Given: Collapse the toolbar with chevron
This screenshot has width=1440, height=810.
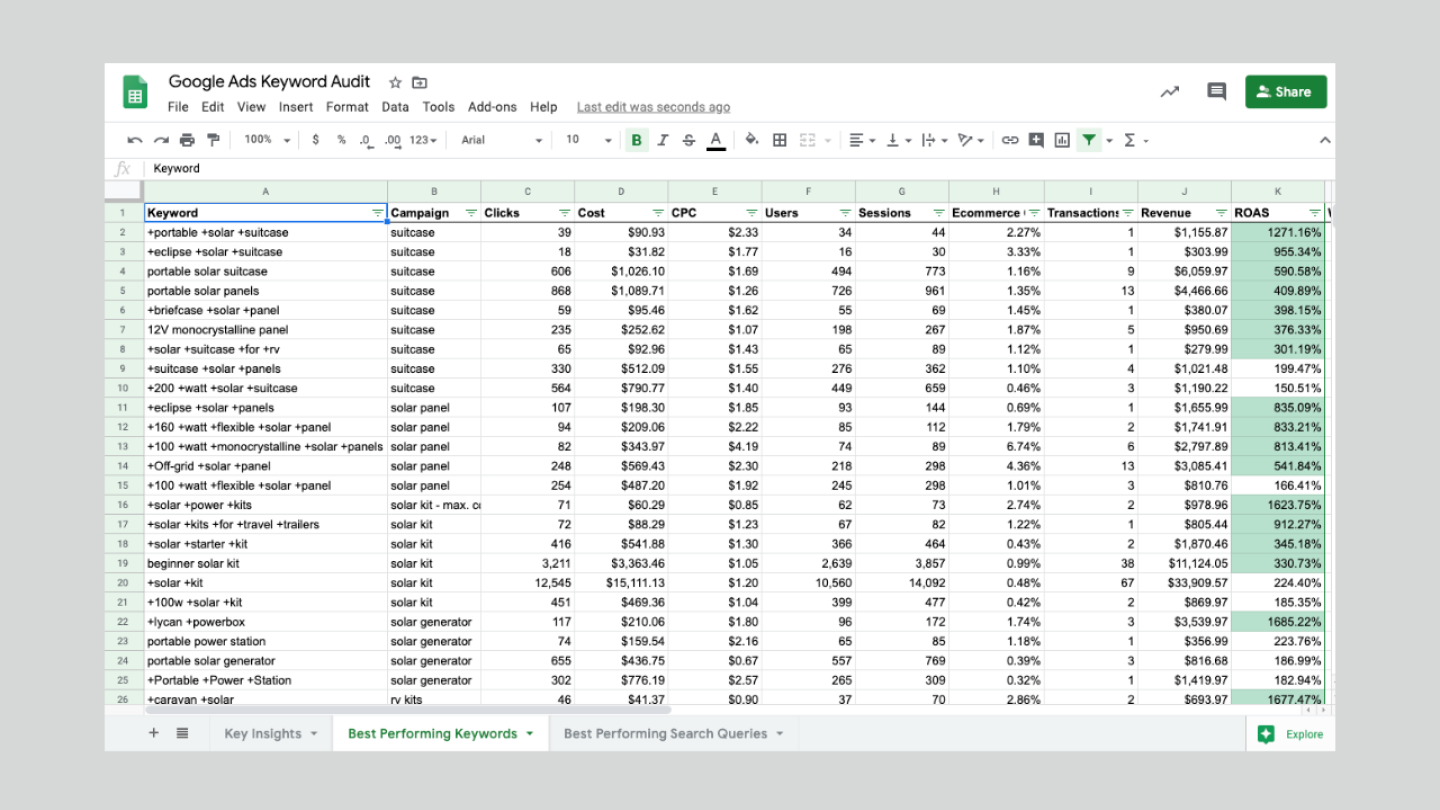Looking at the screenshot, I should tap(1324, 140).
